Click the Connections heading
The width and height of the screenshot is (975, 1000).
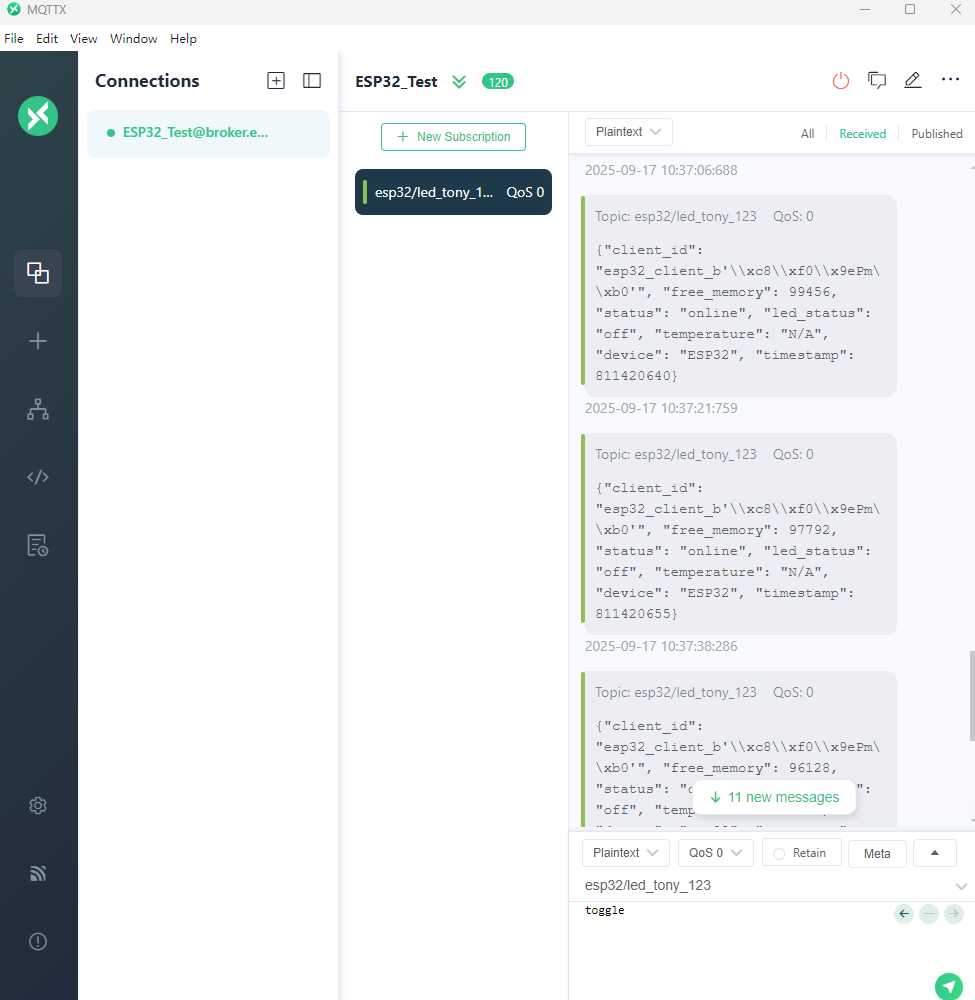[147, 81]
